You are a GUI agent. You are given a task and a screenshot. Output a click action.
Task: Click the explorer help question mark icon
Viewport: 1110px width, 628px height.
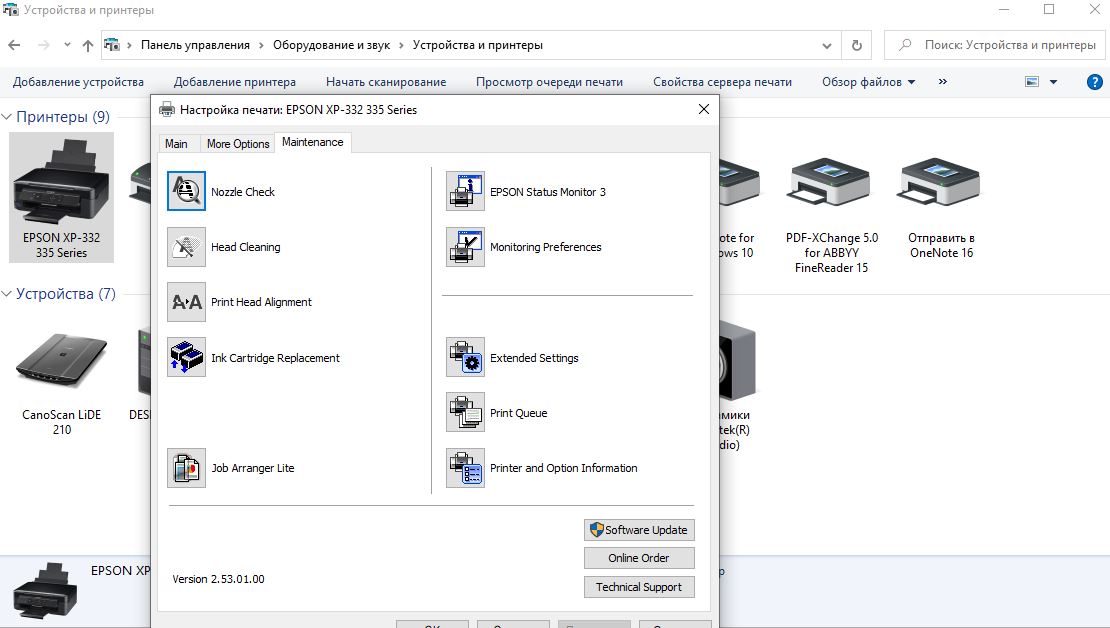pyautogui.click(x=1094, y=82)
